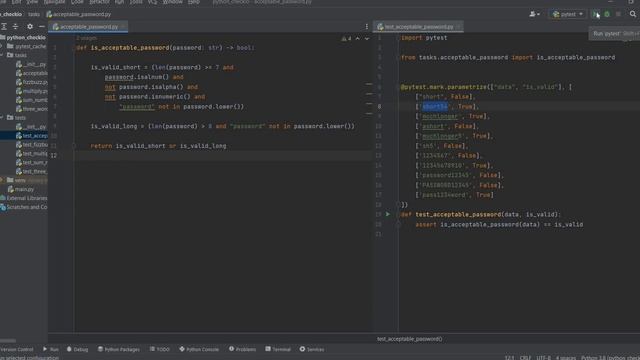640x360 pixels.
Task: Open the Refactor menu
Action: point(99,2)
